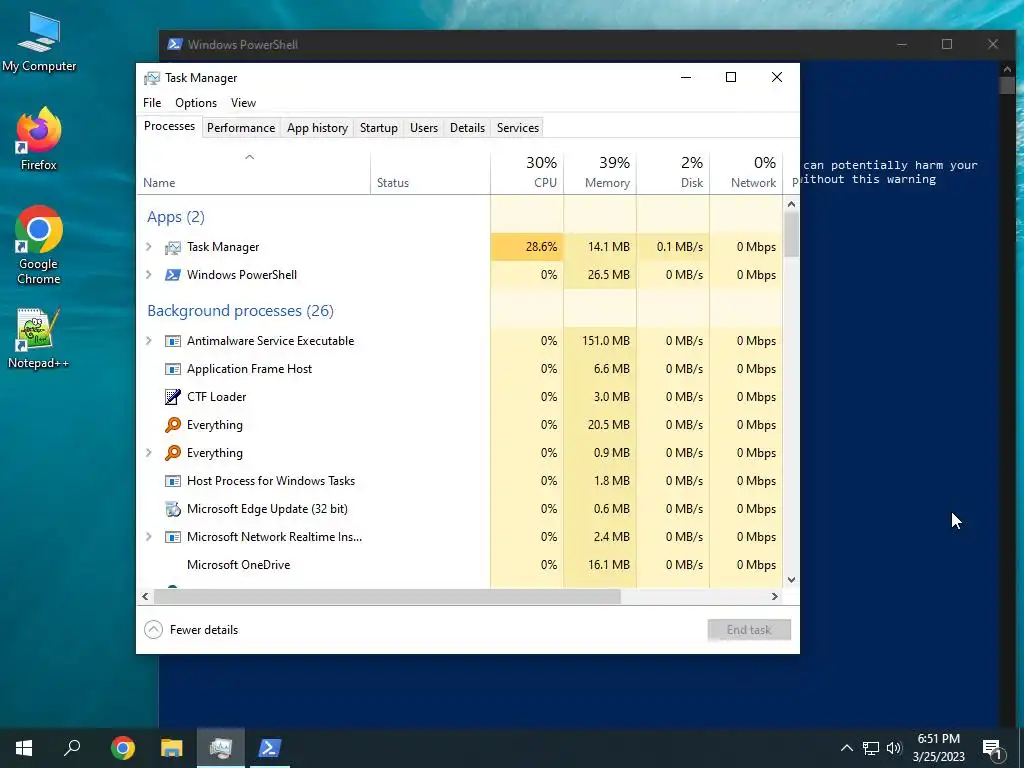The height and width of the screenshot is (768, 1024).
Task: Open the notification center icon
Action: tap(992, 749)
